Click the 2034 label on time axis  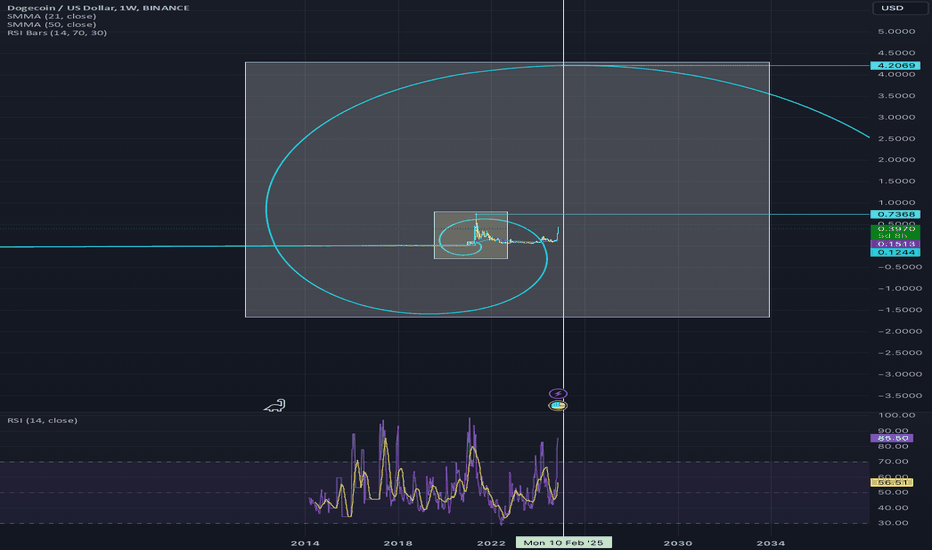pos(770,543)
